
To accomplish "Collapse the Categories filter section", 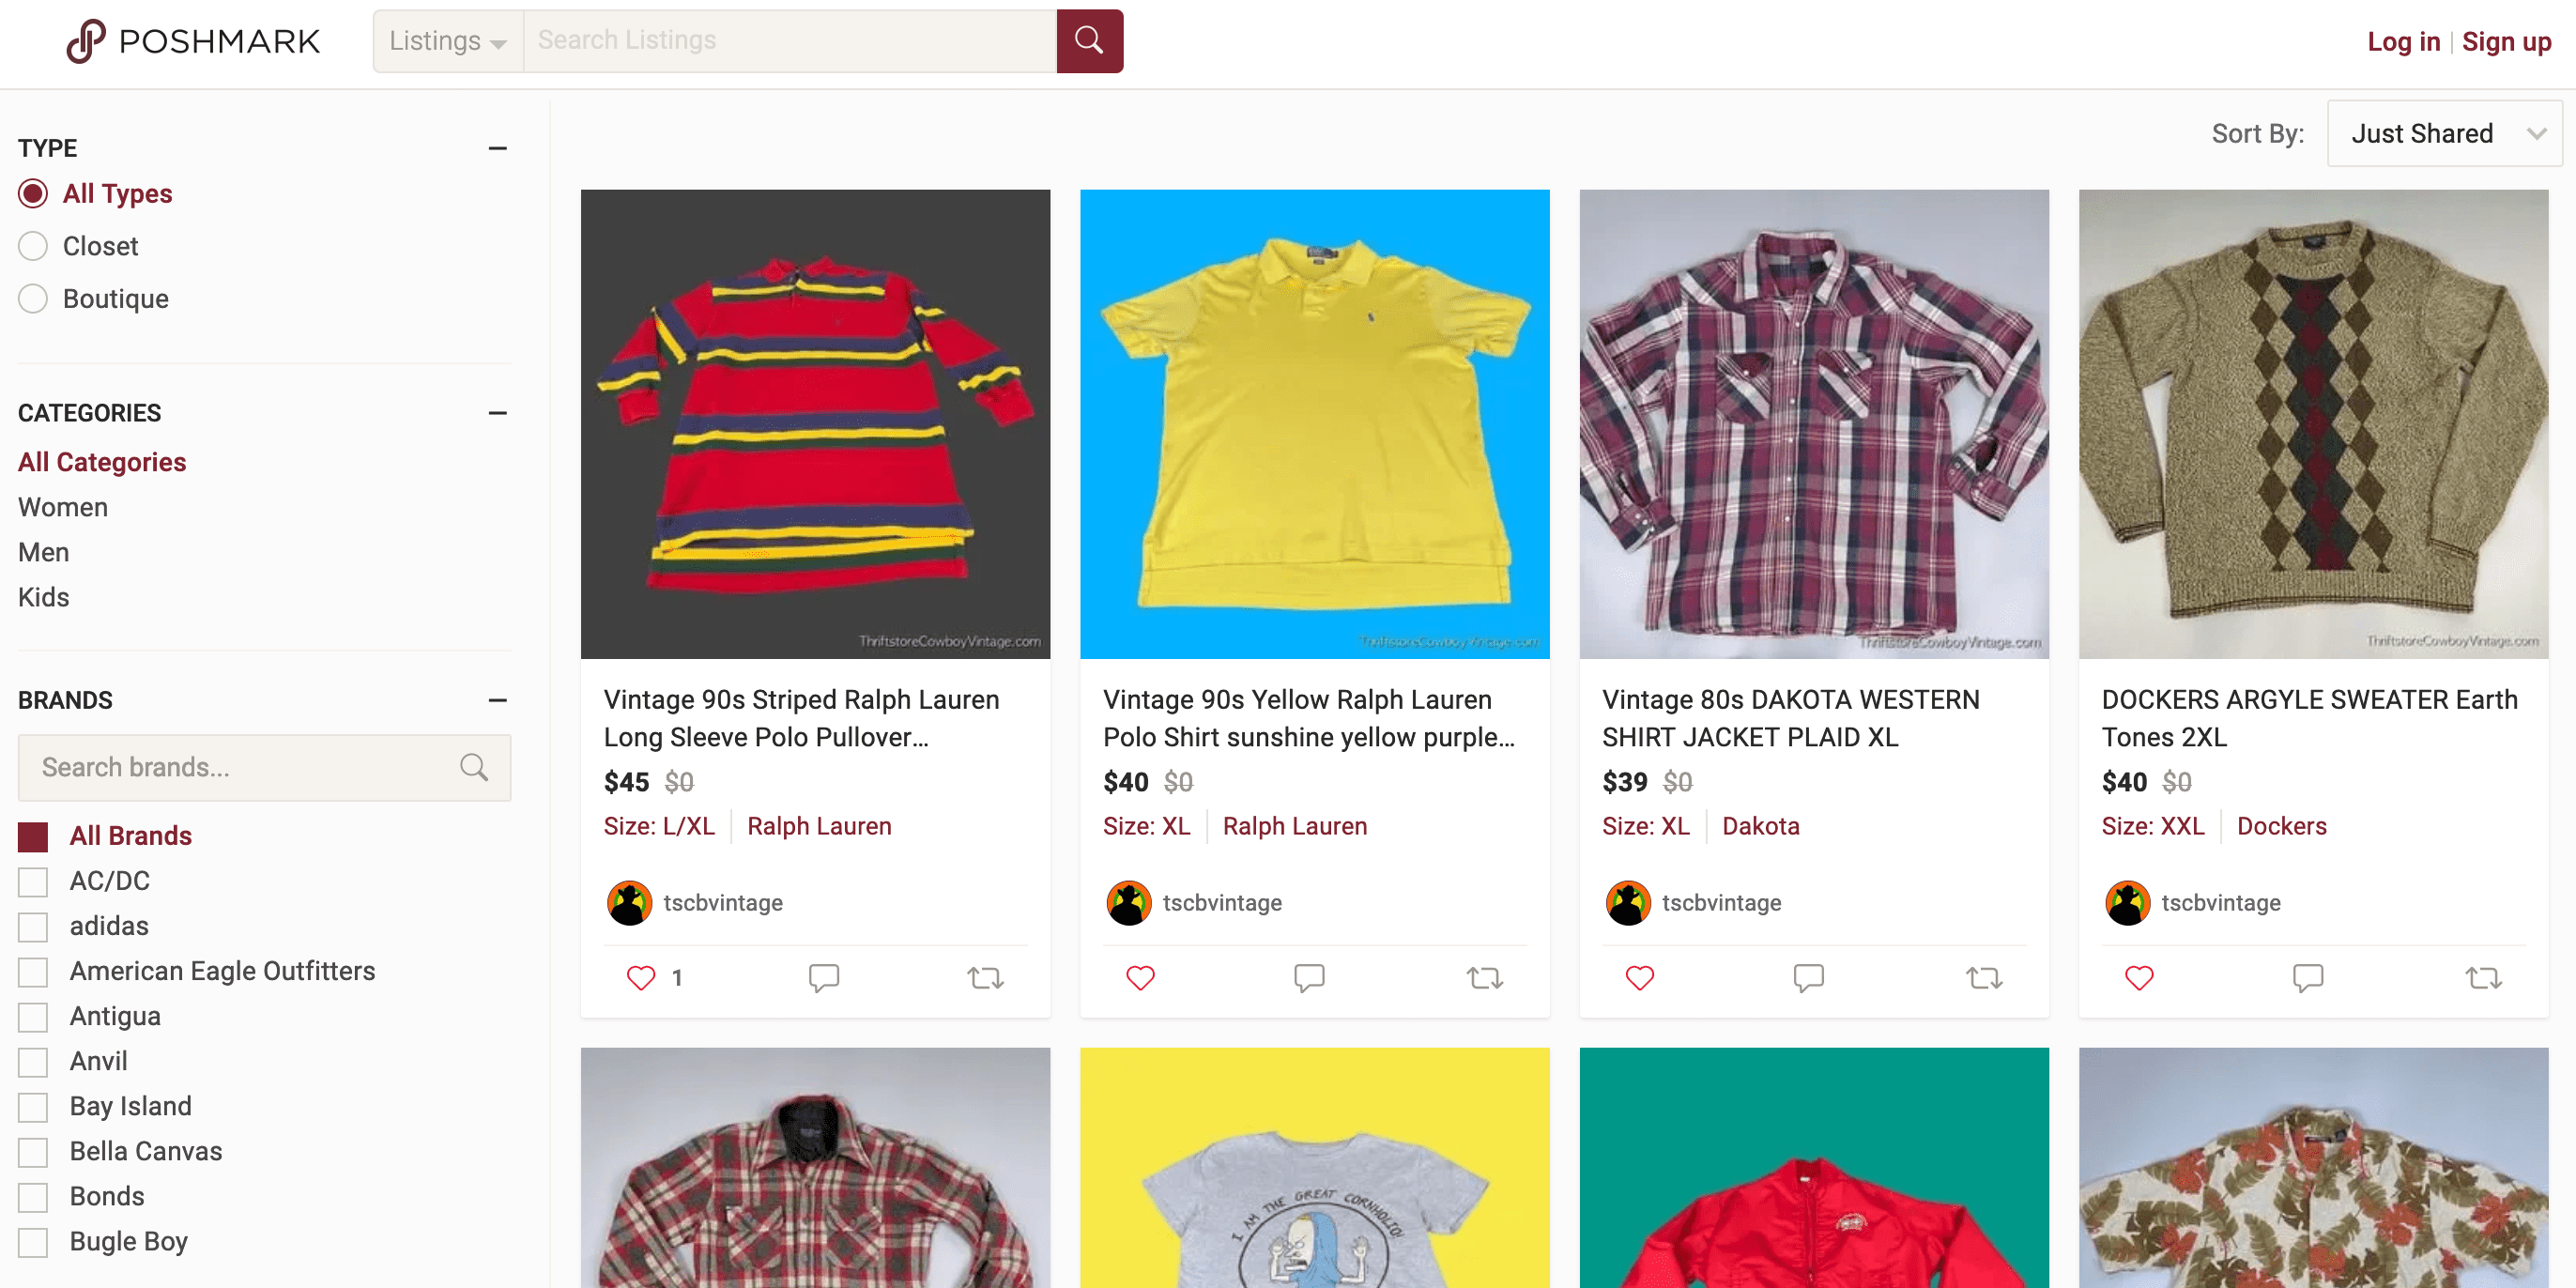I will (497, 413).
